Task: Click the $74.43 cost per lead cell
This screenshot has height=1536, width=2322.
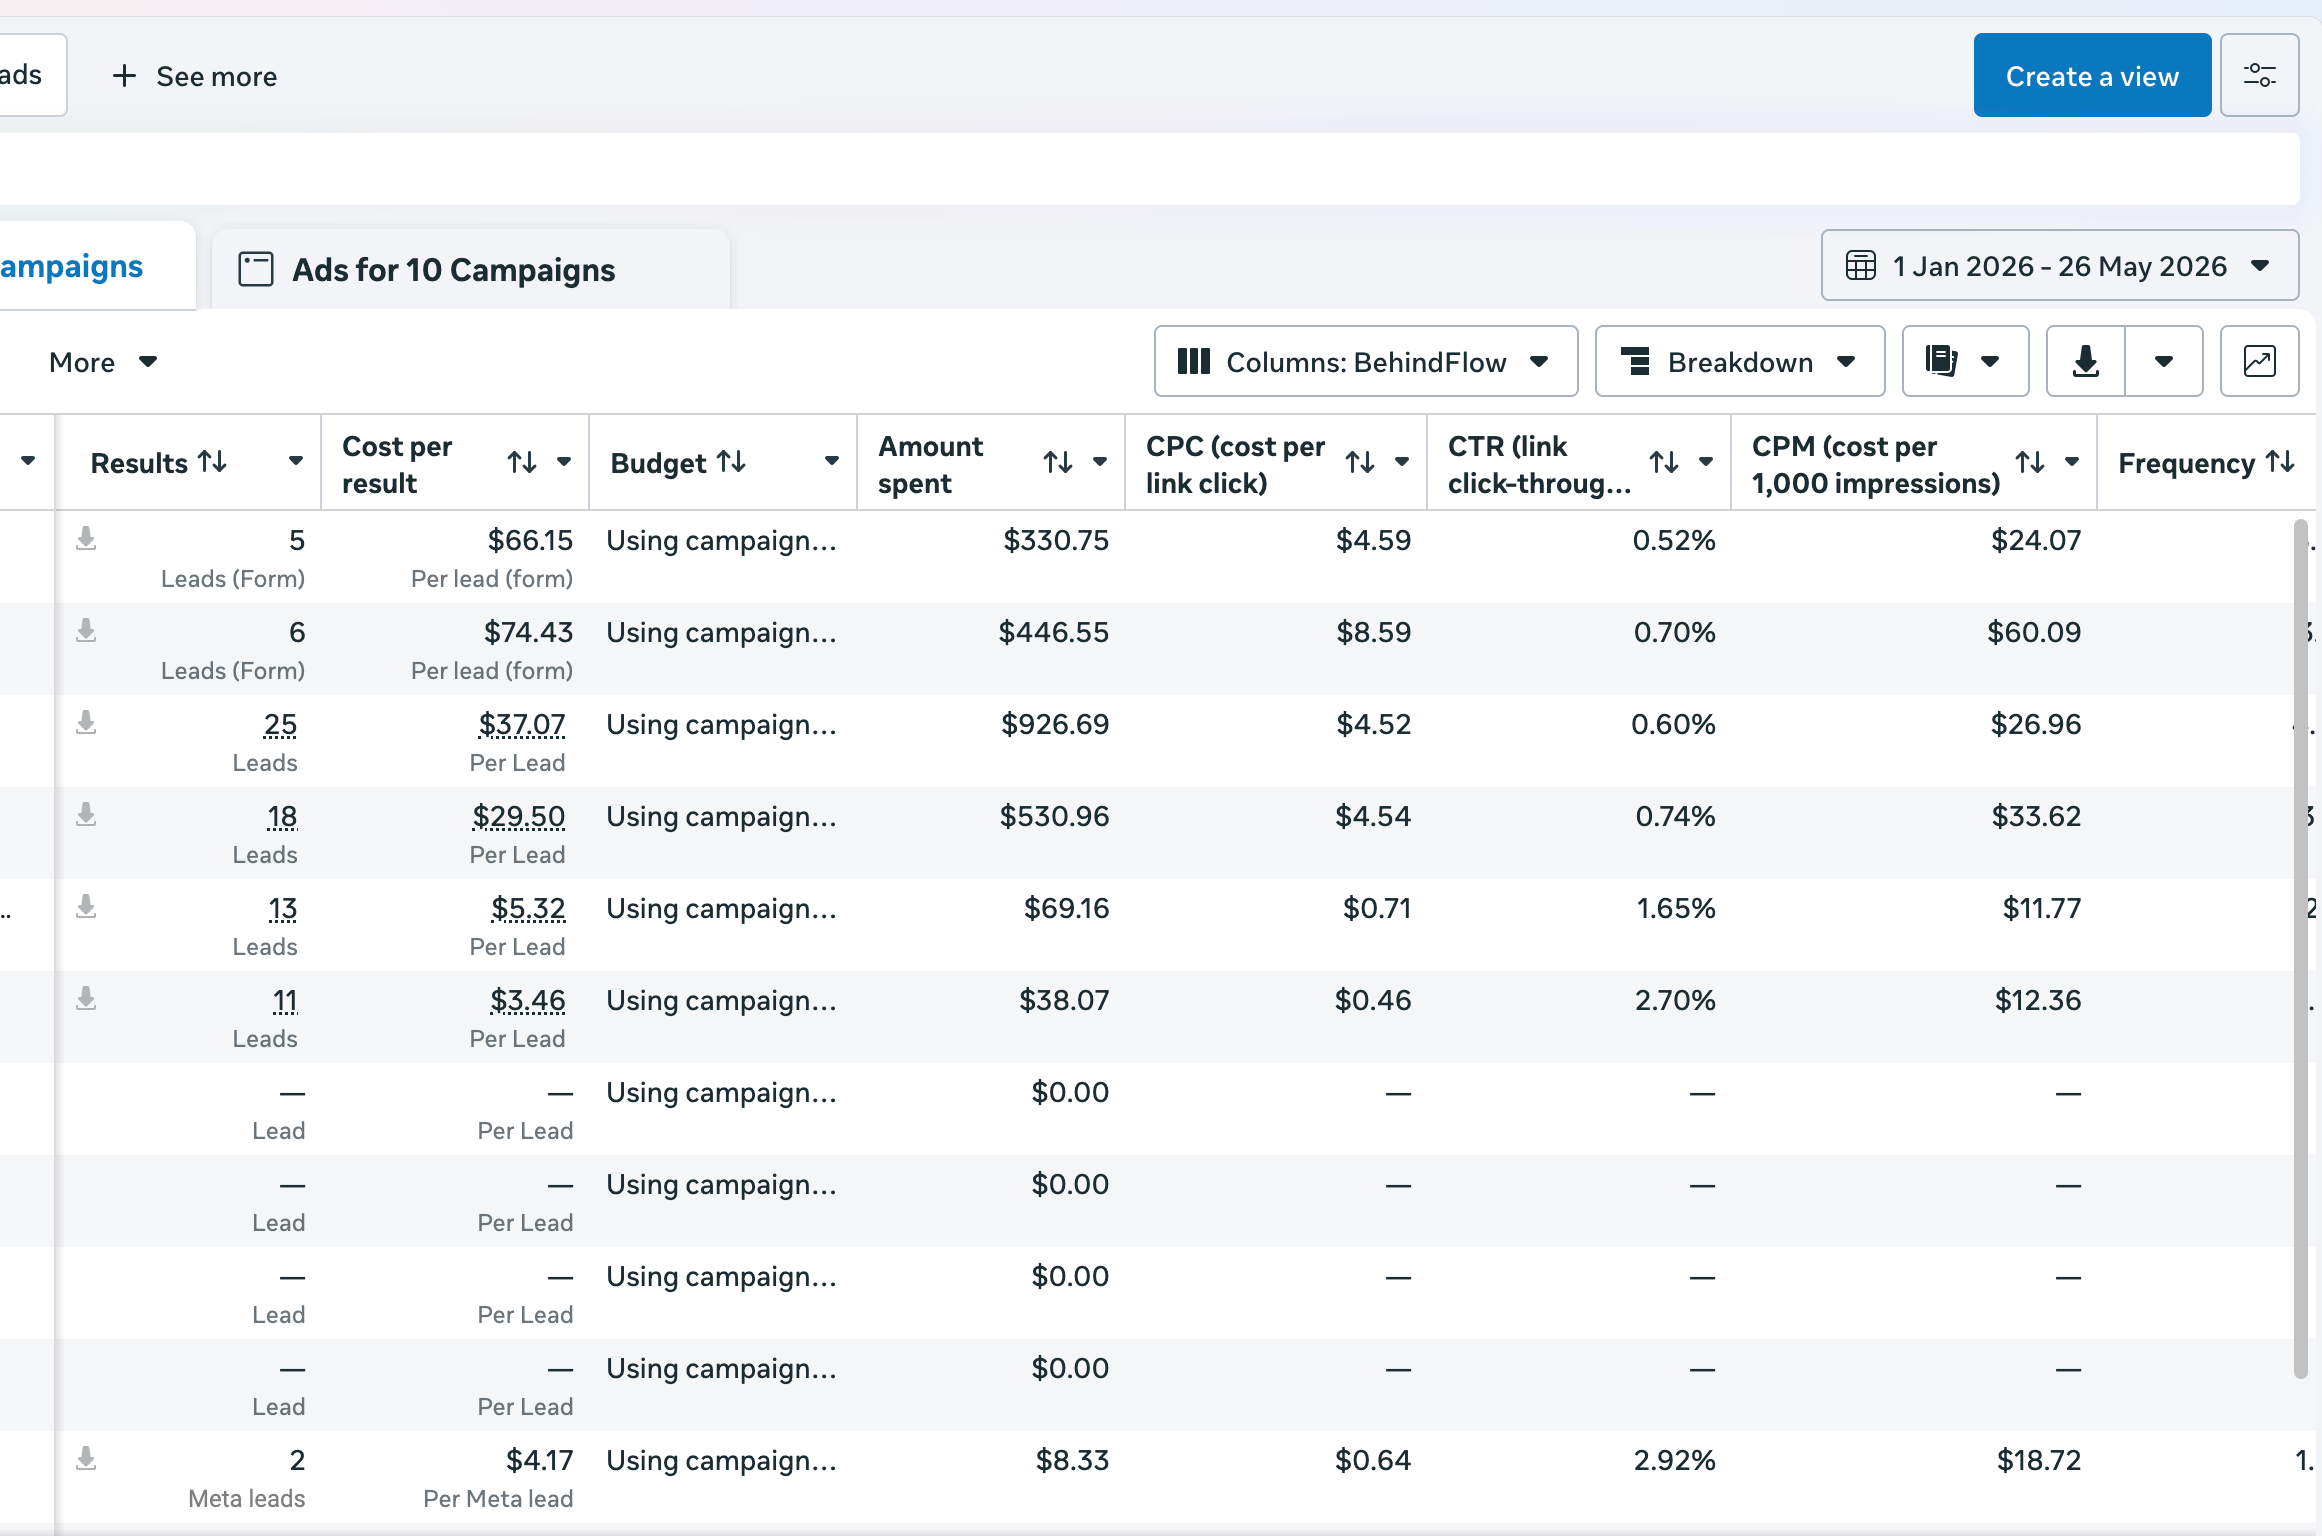Action: coord(528,632)
